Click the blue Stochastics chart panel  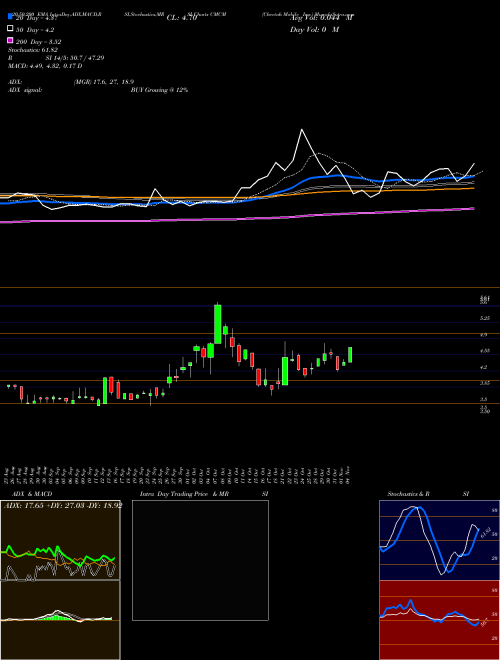[x=439, y=540]
